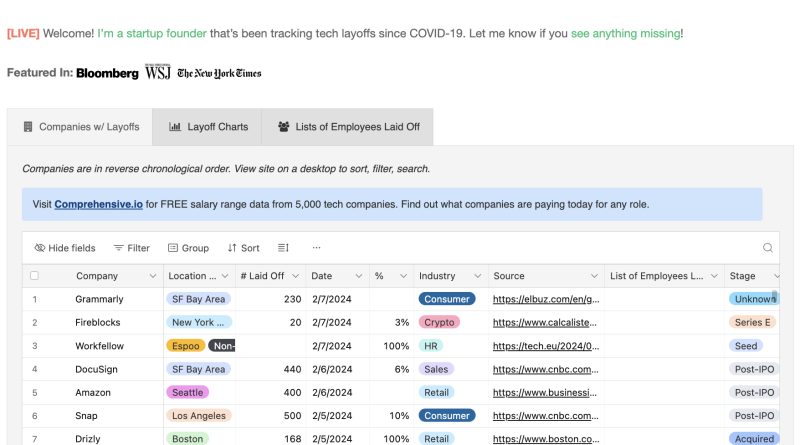Image resolution: width=800 pixels, height=445 pixels.
Task: Select the Fireblocks company cell
Action: pyautogui.click(x=97, y=323)
